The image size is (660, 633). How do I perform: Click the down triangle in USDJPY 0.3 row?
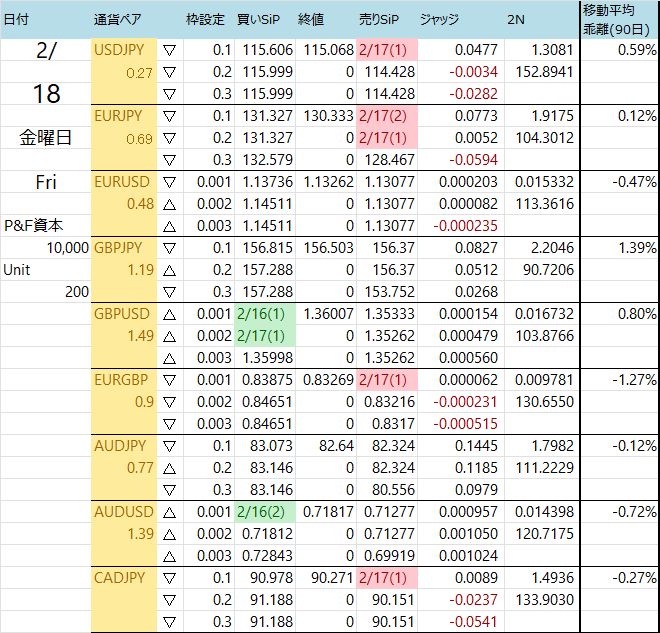[169, 94]
